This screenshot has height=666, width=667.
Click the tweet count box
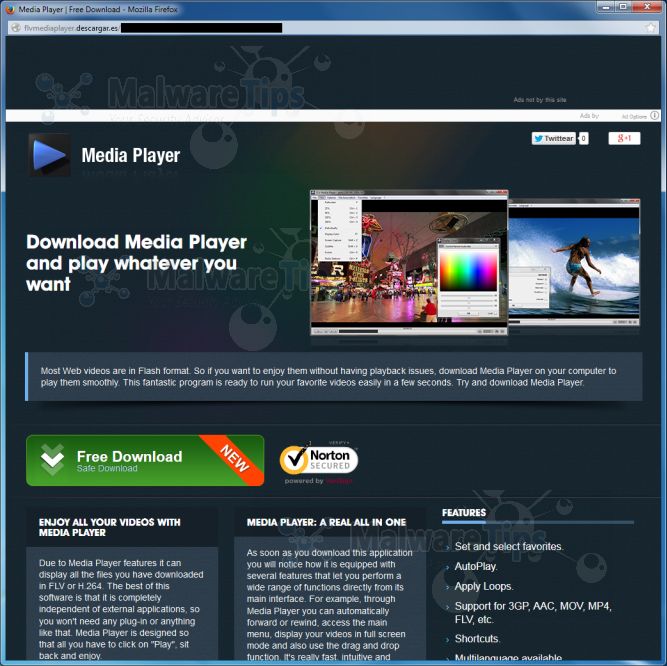584,138
